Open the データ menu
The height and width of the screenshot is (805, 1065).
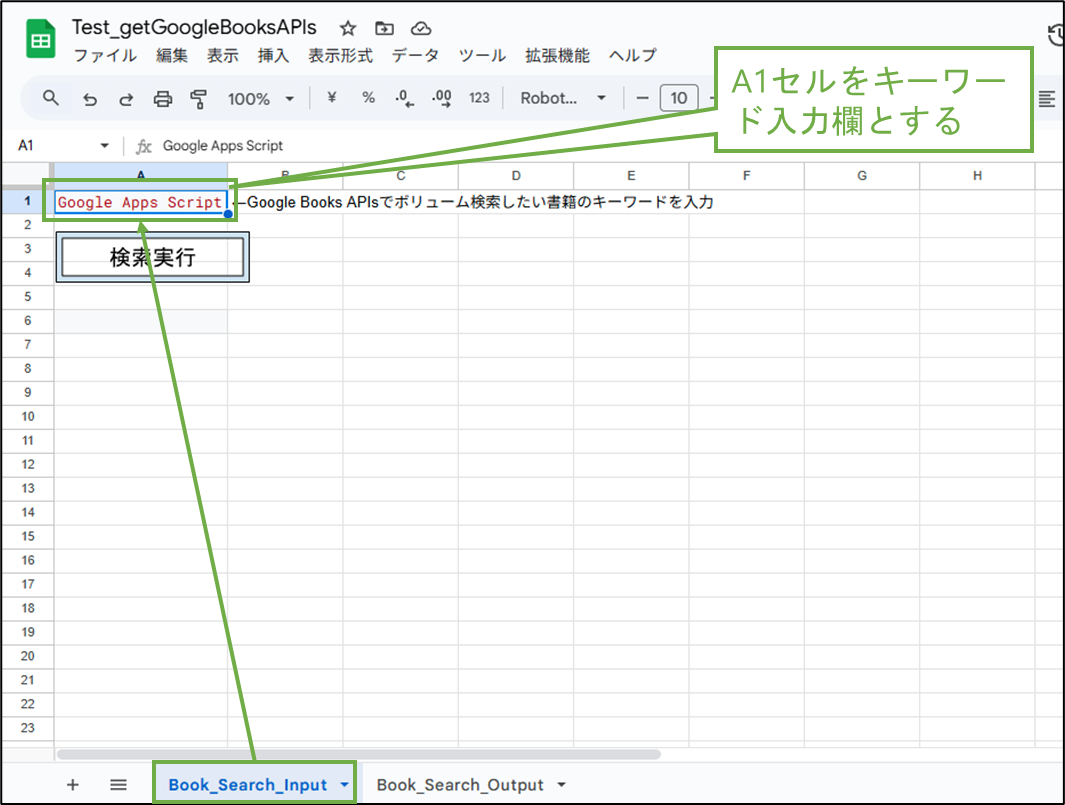[x=415, y=56]
